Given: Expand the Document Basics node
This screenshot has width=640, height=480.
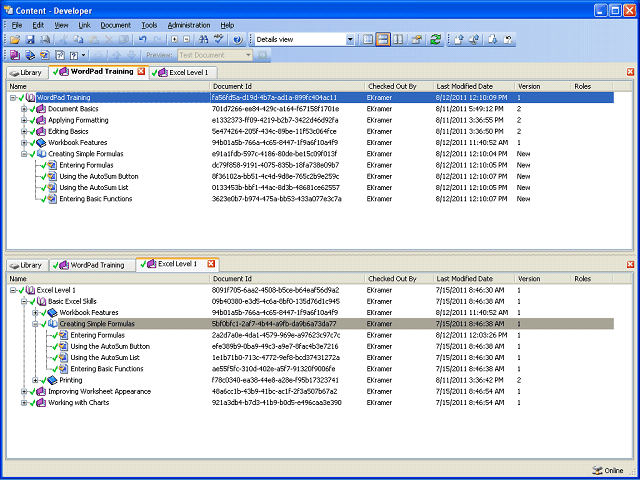Looking at the screenshot, I should (24, 109).
